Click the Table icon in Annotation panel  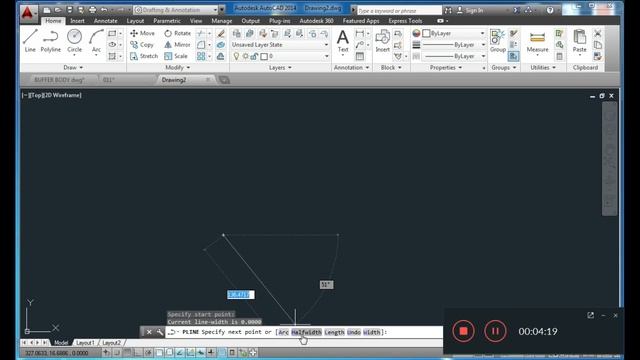[x=360, y=56]
